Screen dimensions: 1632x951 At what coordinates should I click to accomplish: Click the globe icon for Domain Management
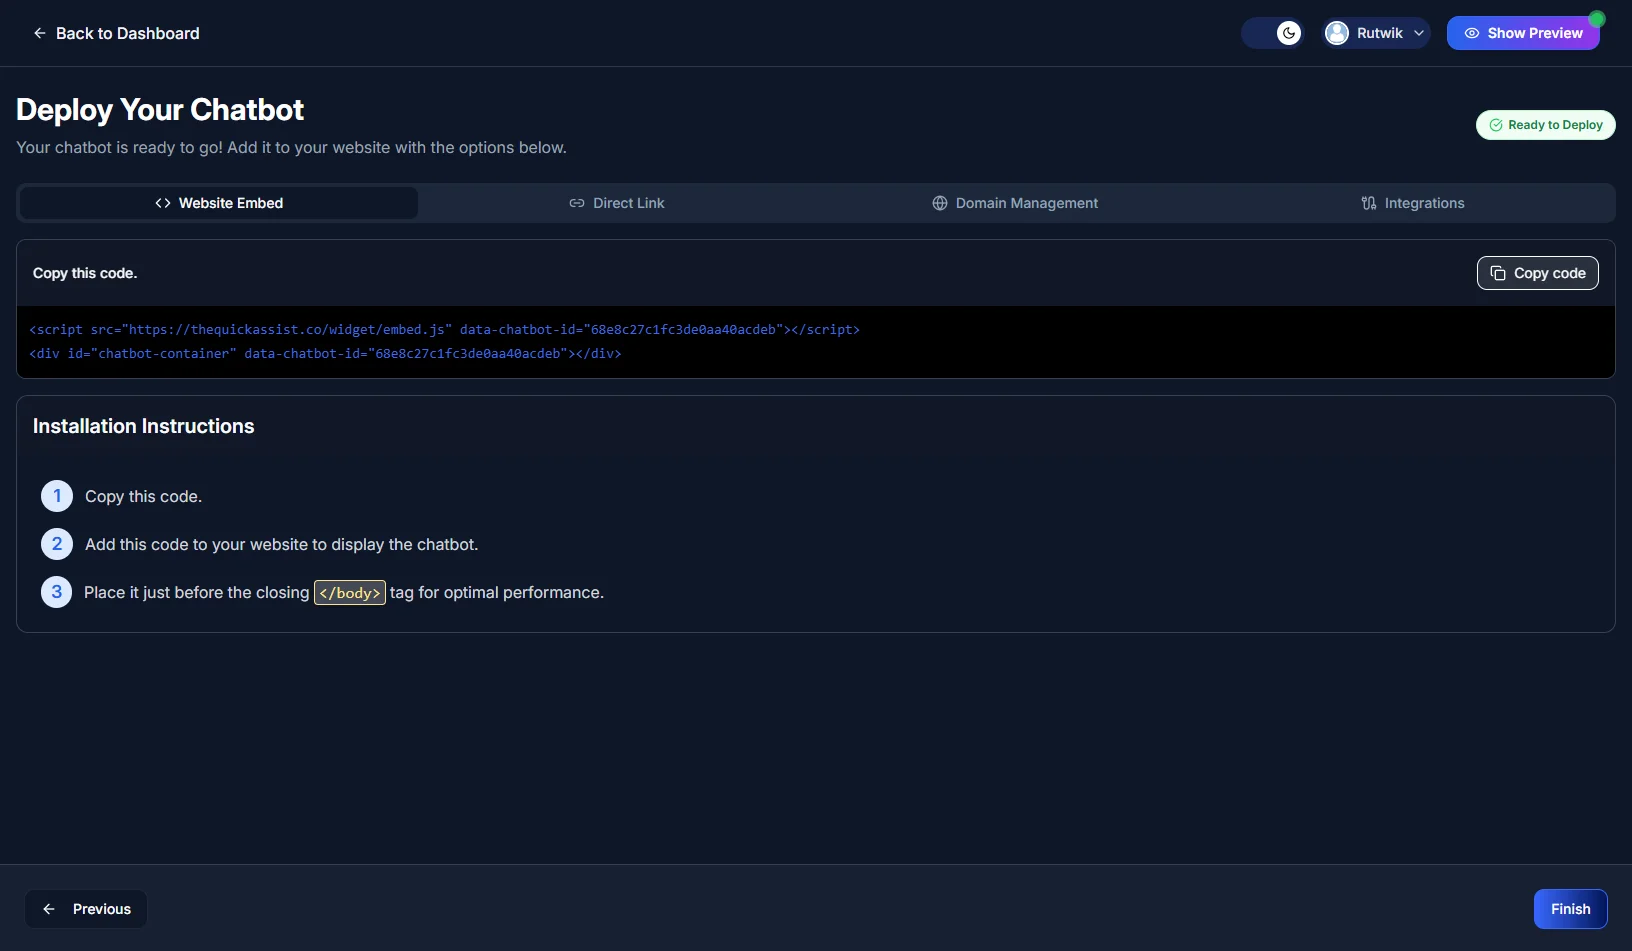click(940, 203)
